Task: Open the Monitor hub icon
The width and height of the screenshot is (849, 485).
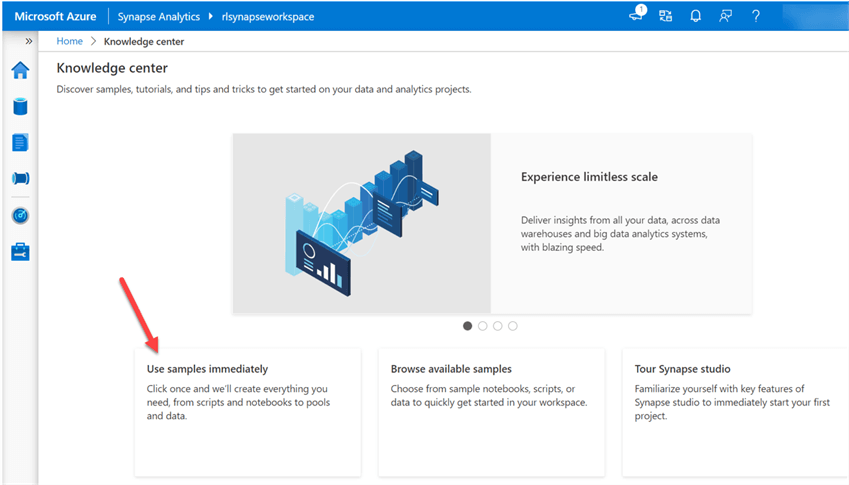Action: click(20, 215)
